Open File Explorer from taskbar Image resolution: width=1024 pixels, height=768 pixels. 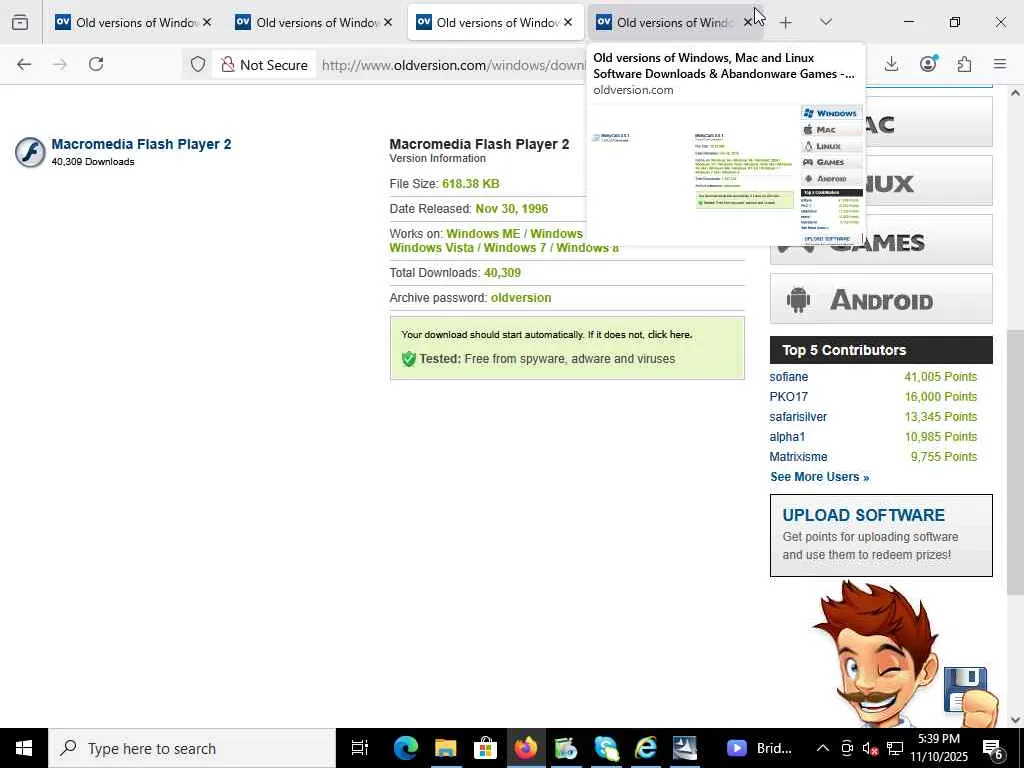click(445, 748)
